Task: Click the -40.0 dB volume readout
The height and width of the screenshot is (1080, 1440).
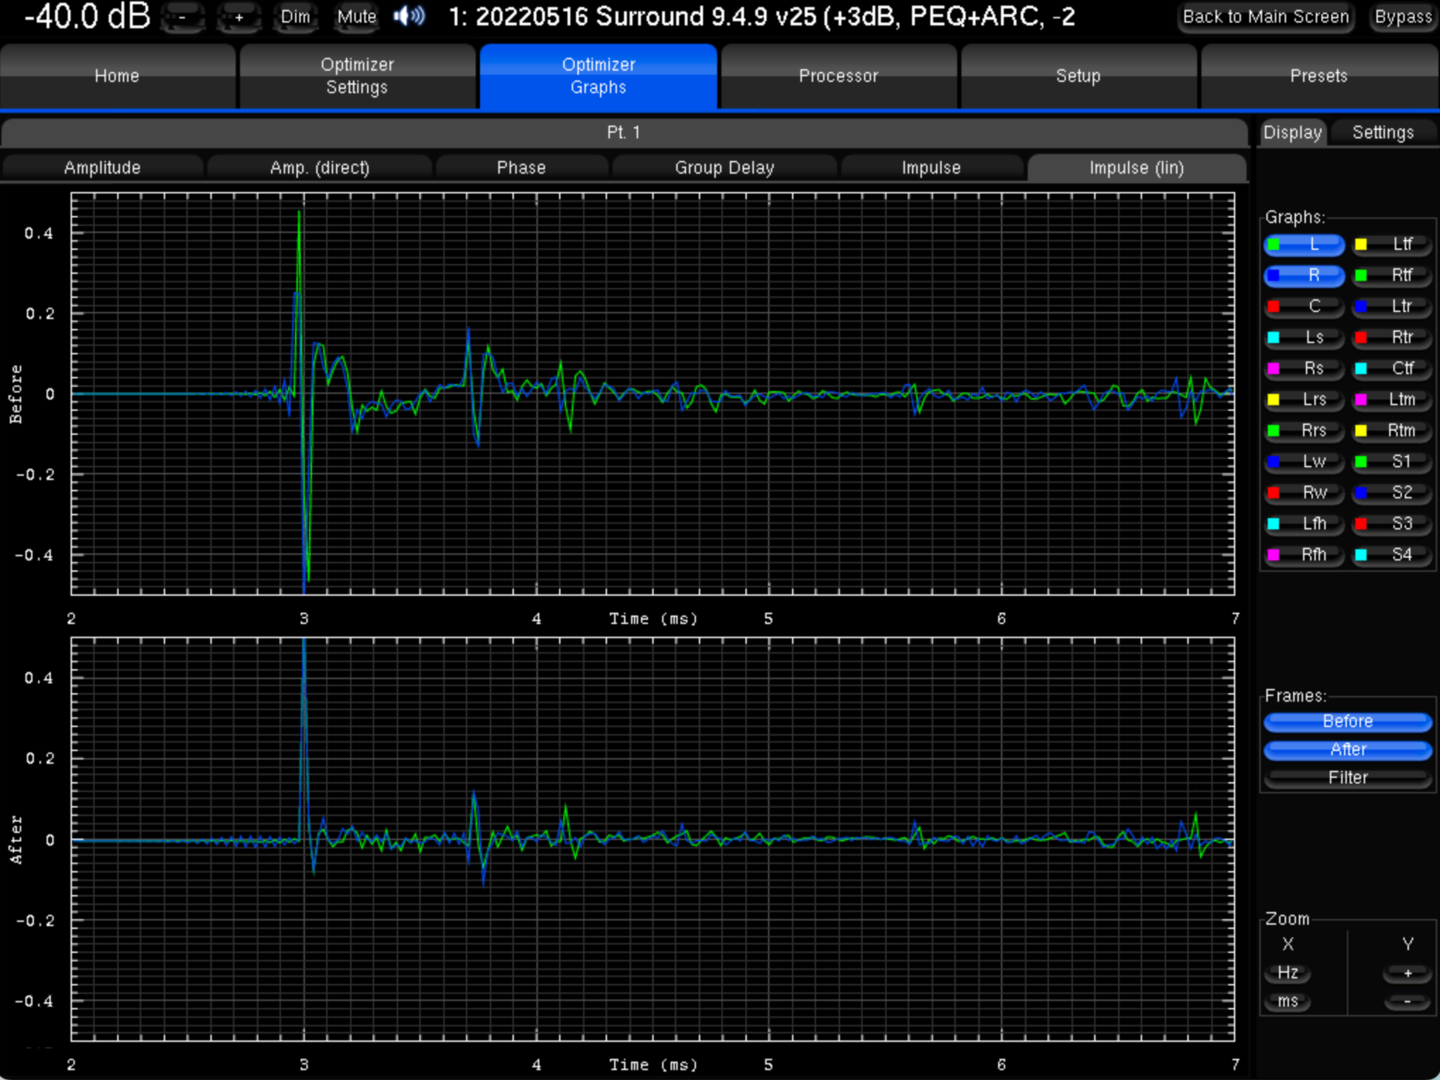Action: 87,16
